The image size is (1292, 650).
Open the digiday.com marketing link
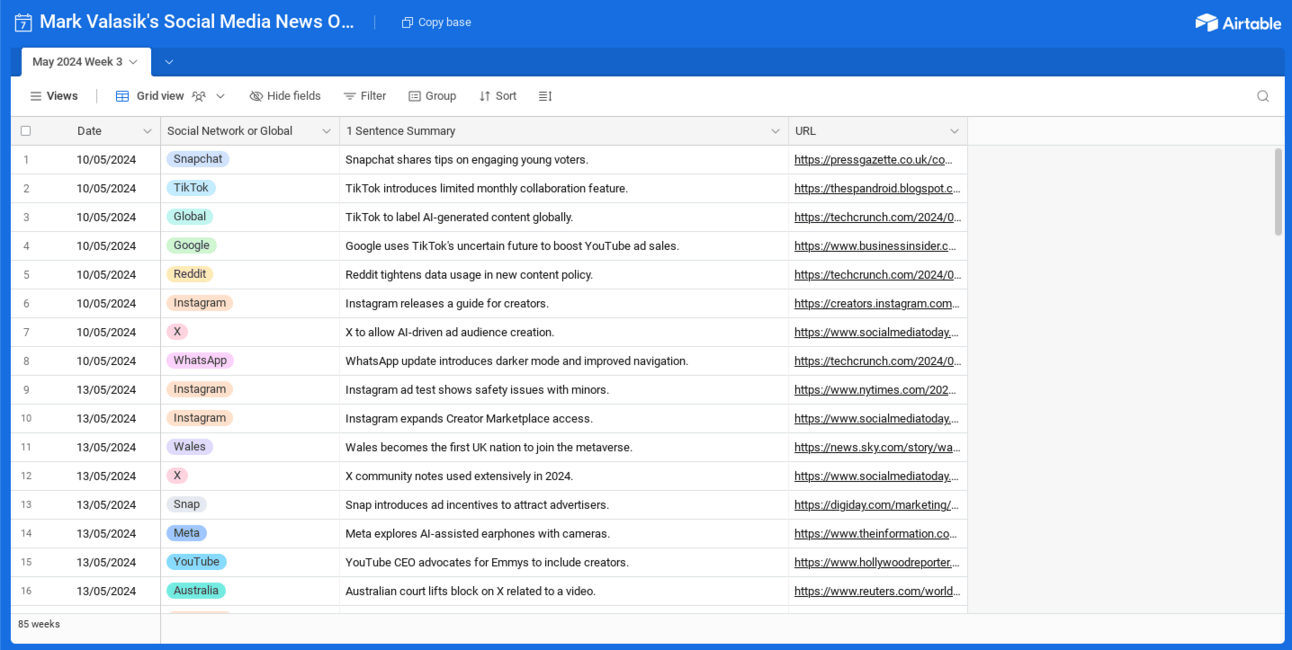click(x=877, y=505)
